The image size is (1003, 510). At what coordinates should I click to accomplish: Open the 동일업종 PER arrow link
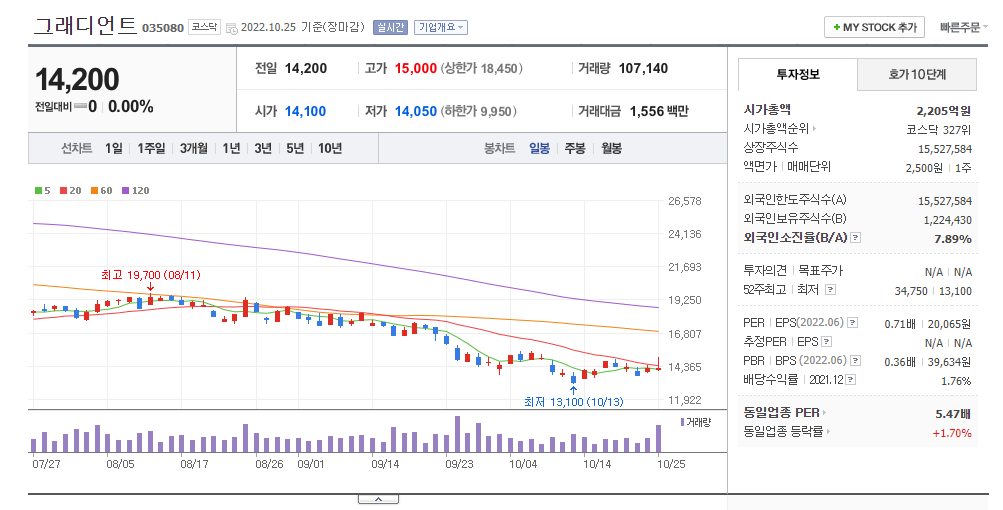click(785, 413)
